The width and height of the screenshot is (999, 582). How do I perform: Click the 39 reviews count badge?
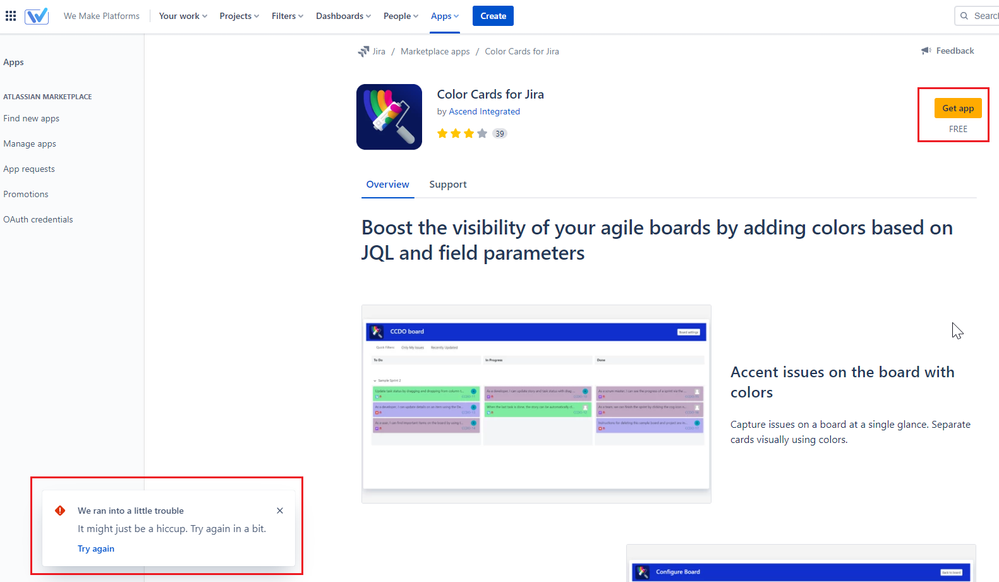coord(500,133)
